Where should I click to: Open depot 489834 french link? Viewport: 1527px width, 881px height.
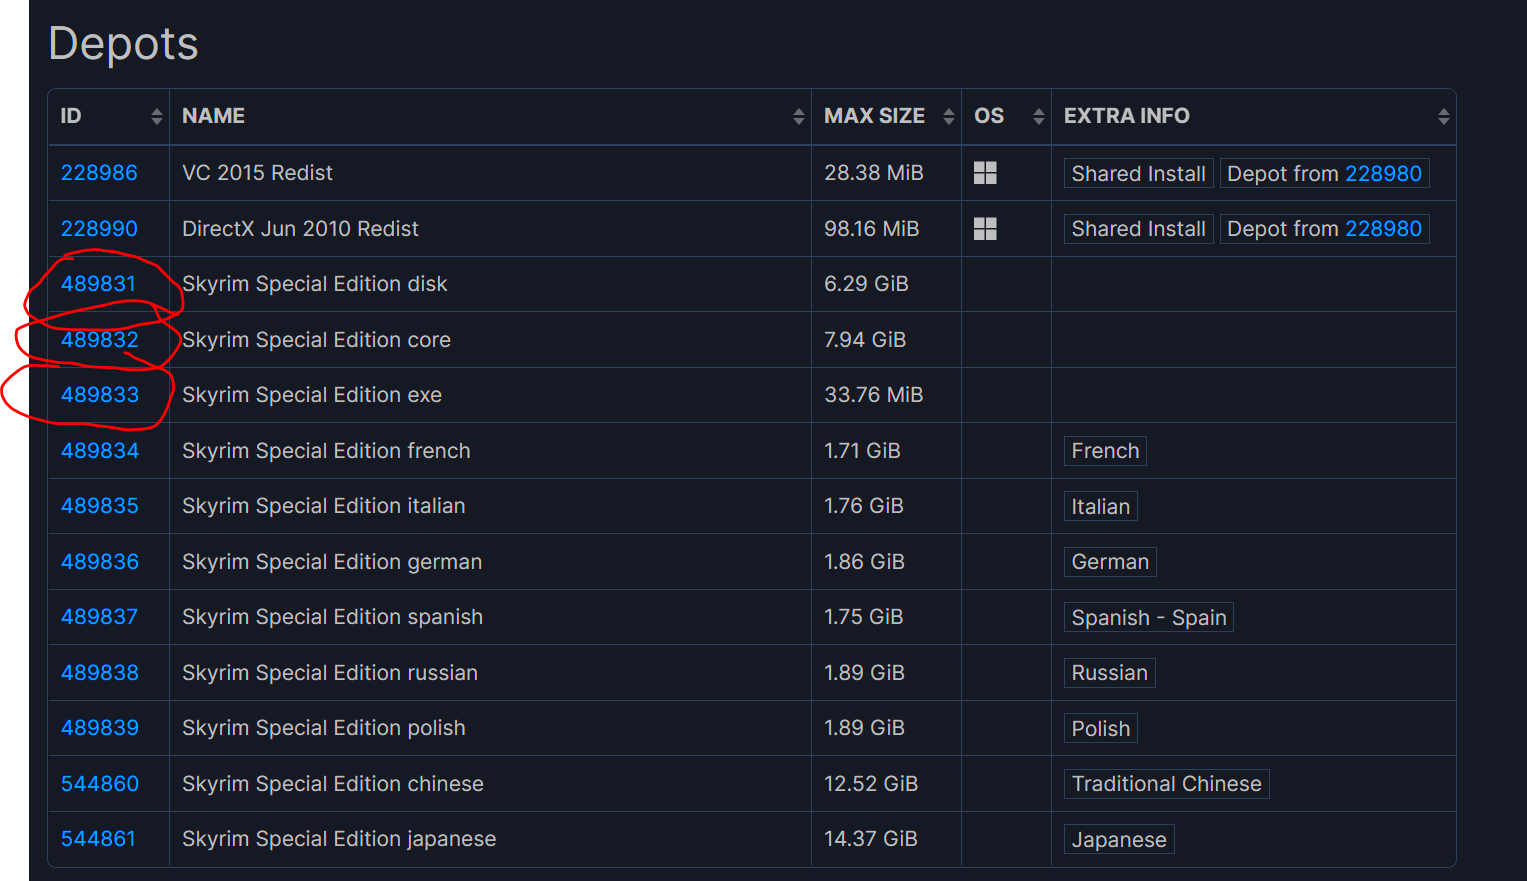(99, 451)
